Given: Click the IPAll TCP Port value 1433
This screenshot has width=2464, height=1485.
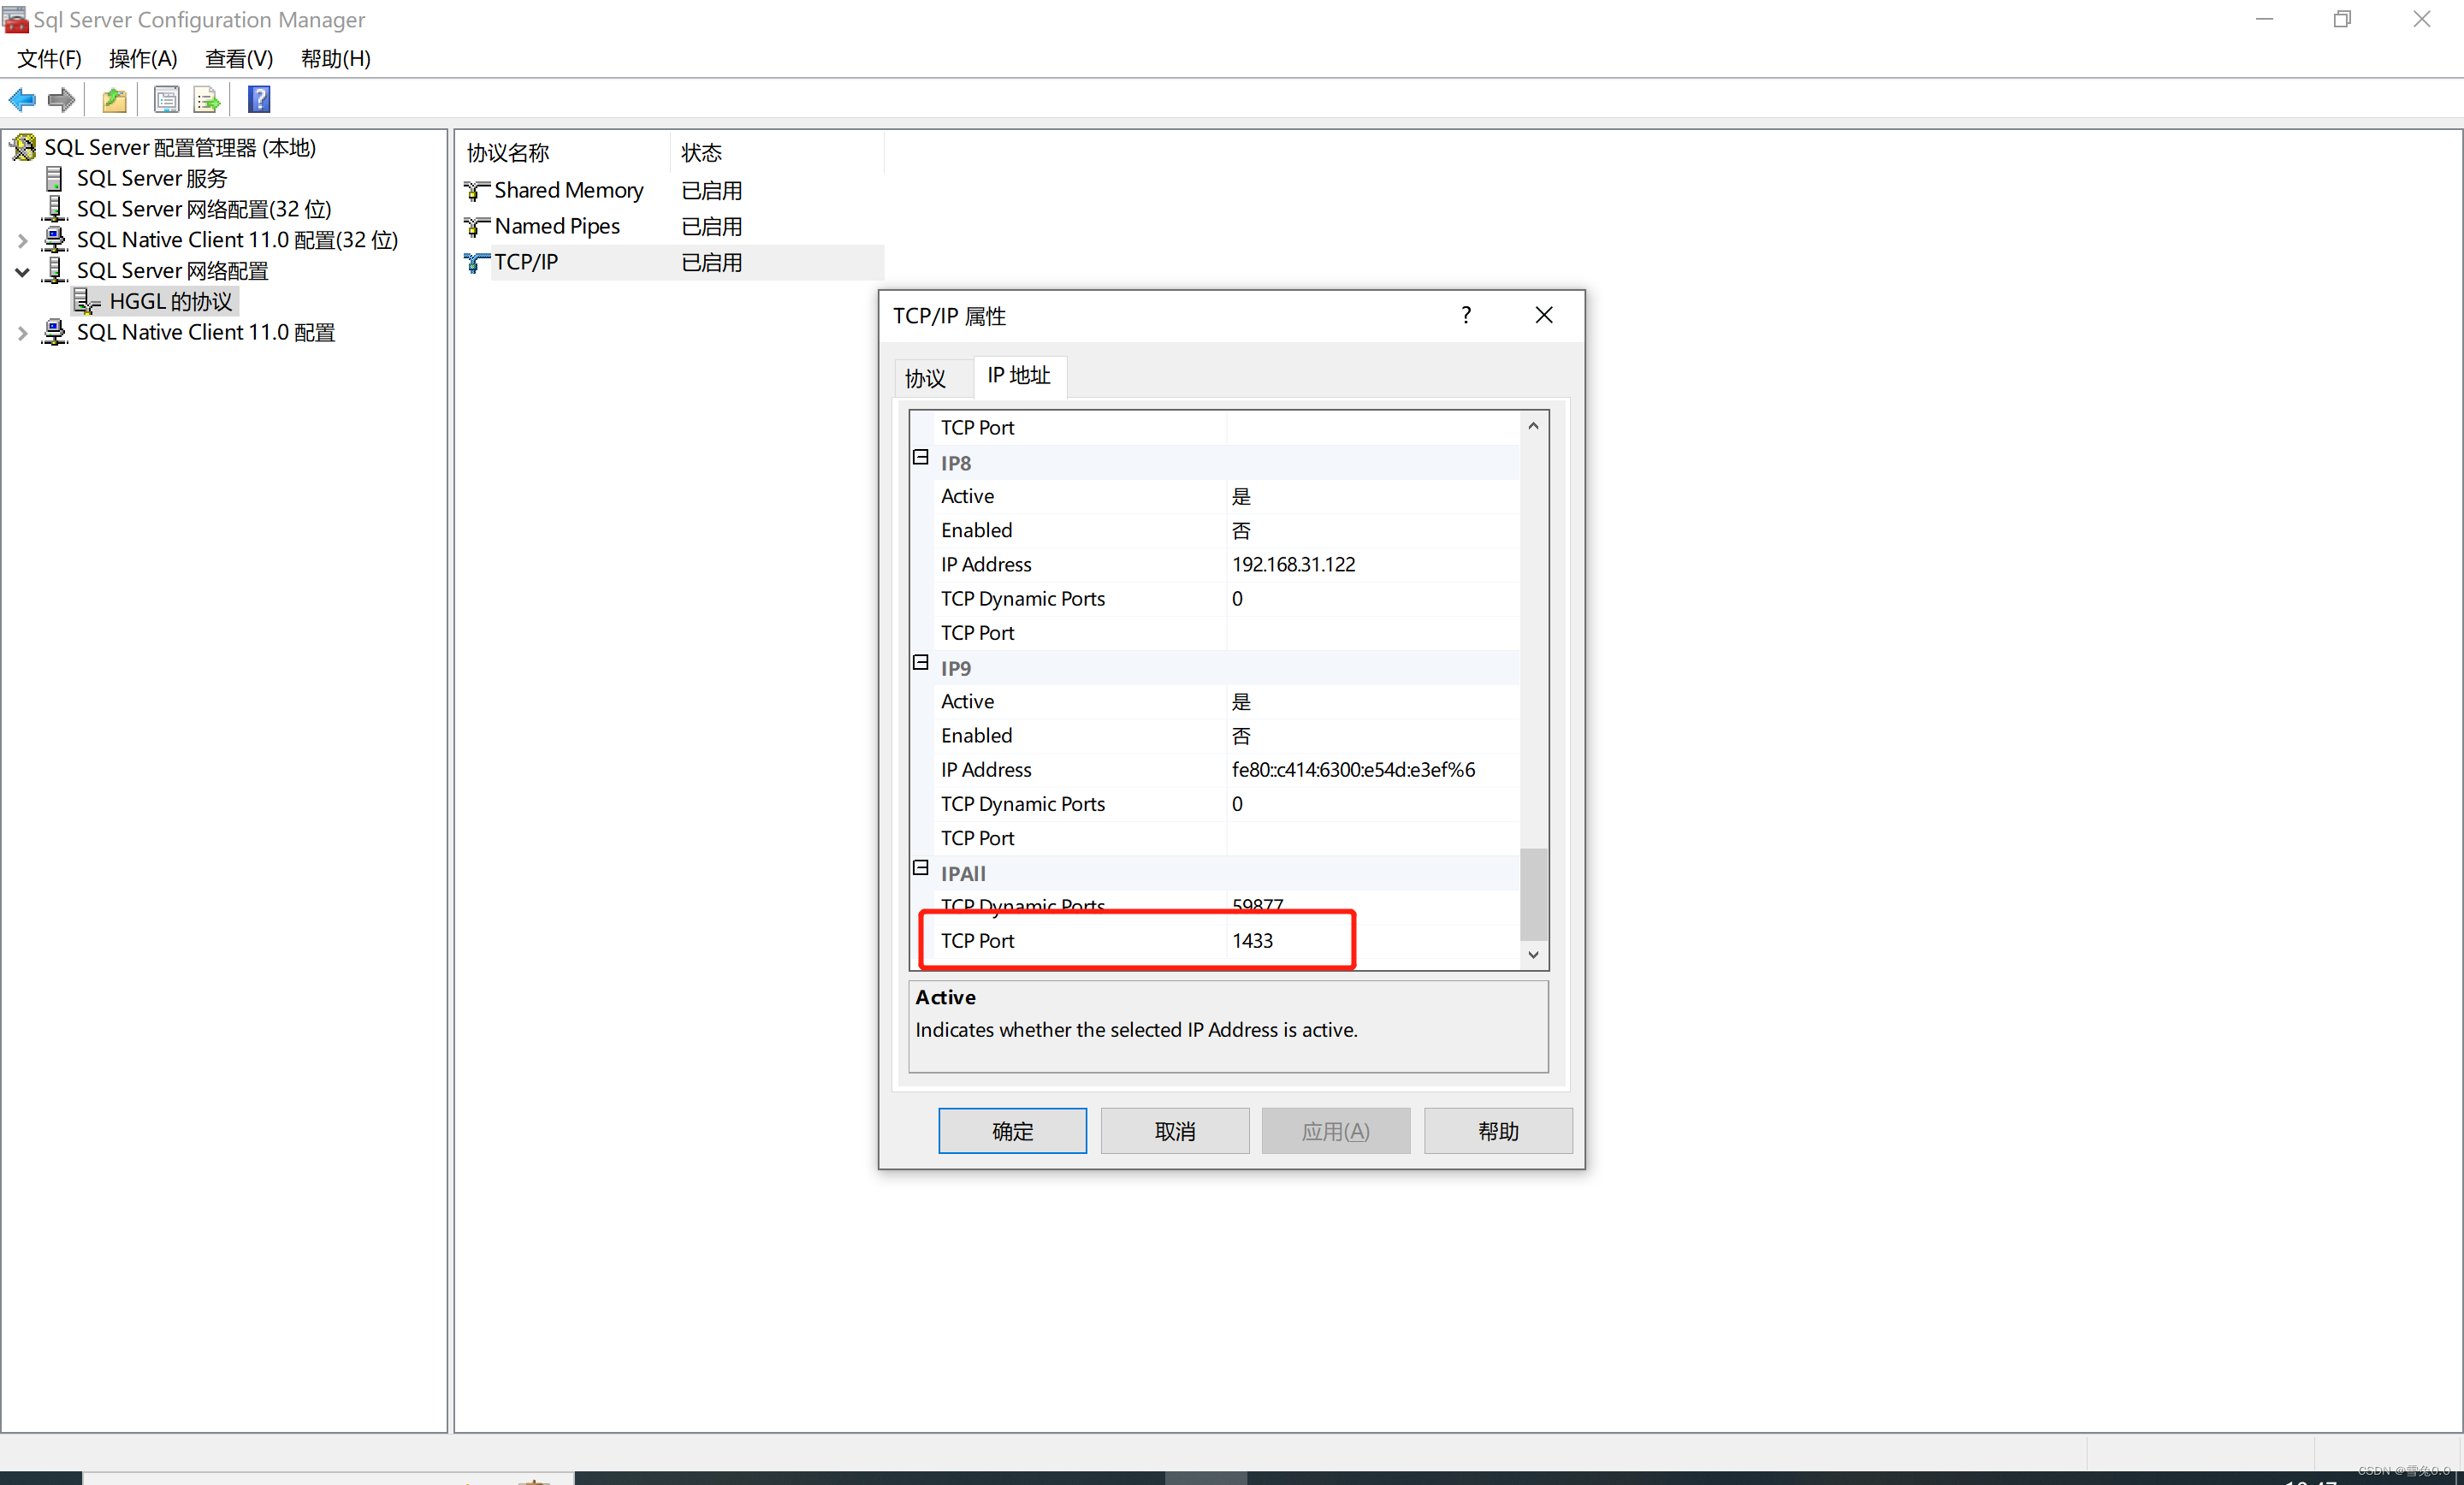Looking at the screenshot, I should 1252,940.
